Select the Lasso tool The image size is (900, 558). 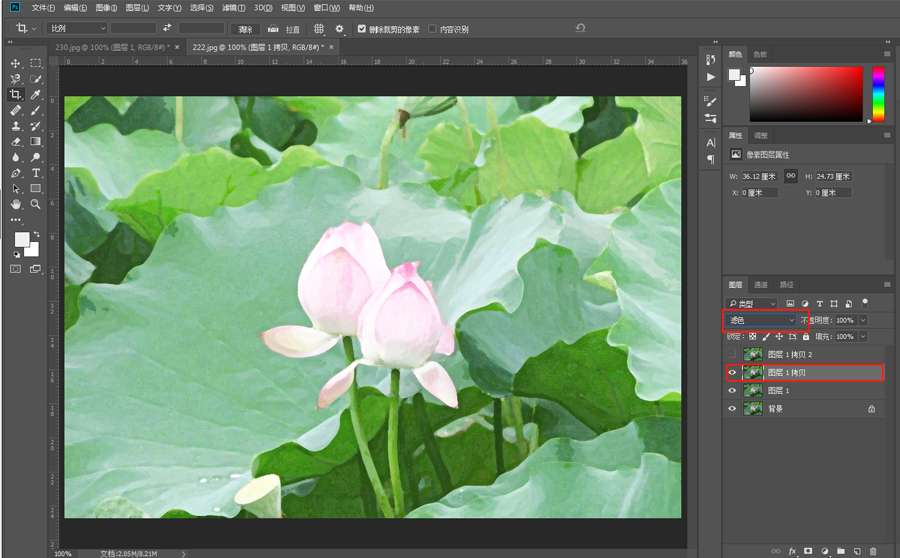[x=15, y=79]
